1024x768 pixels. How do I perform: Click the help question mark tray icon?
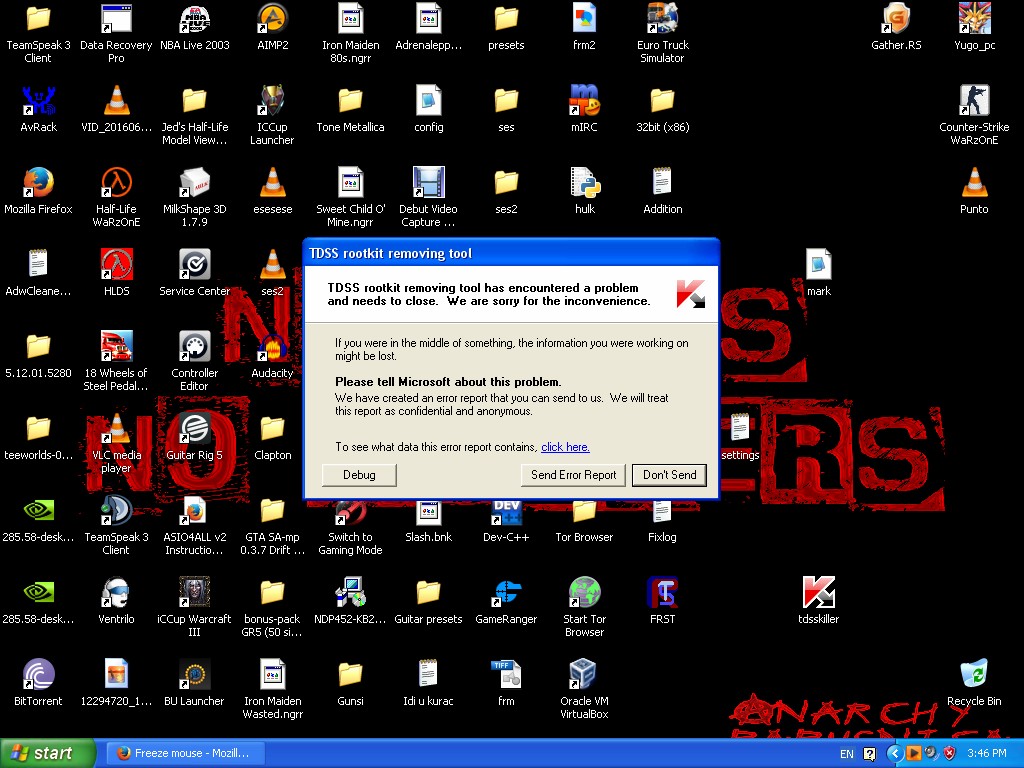tap(869, 754)
